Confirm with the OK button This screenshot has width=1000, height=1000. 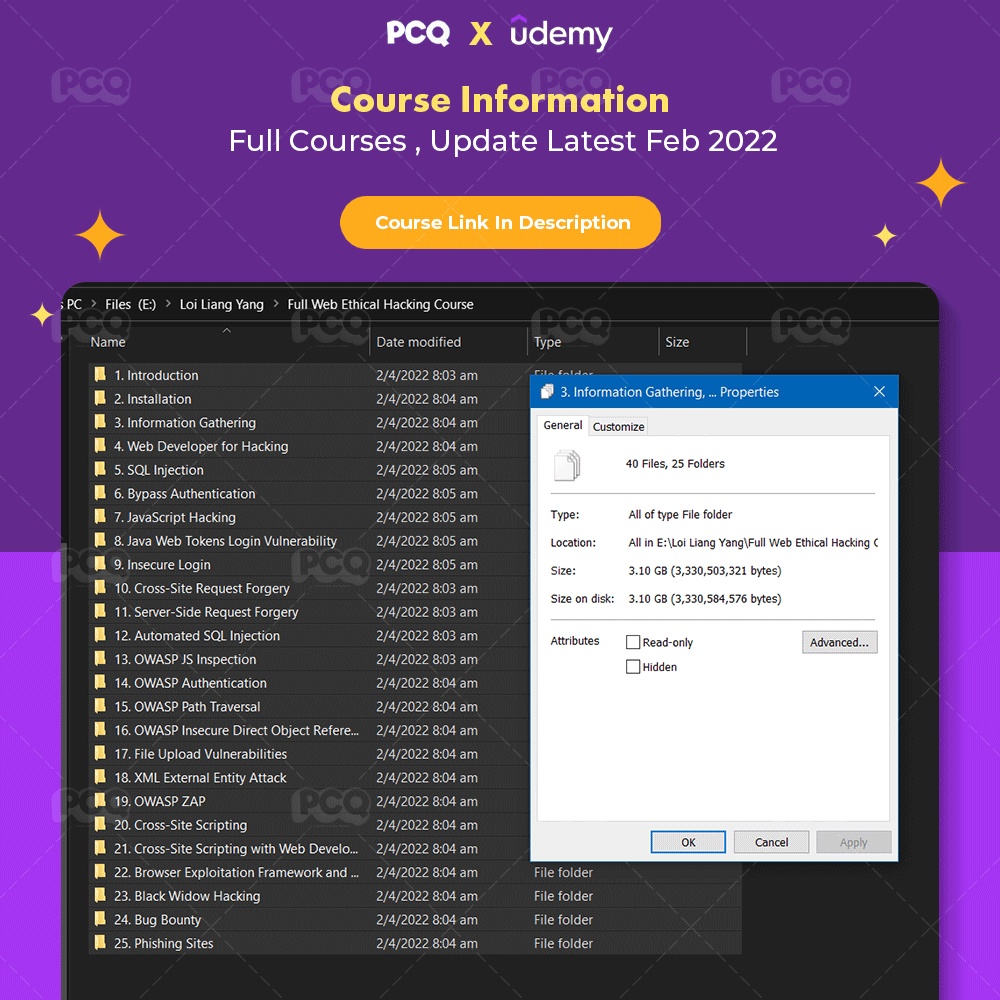coord(688,842)
